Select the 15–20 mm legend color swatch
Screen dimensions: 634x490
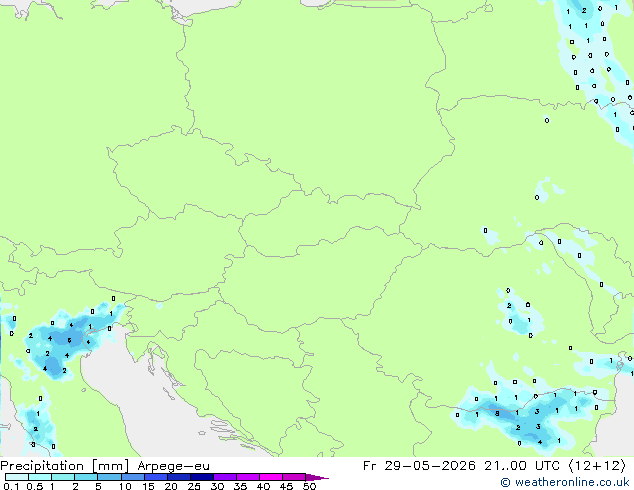(x=156, y=477)
